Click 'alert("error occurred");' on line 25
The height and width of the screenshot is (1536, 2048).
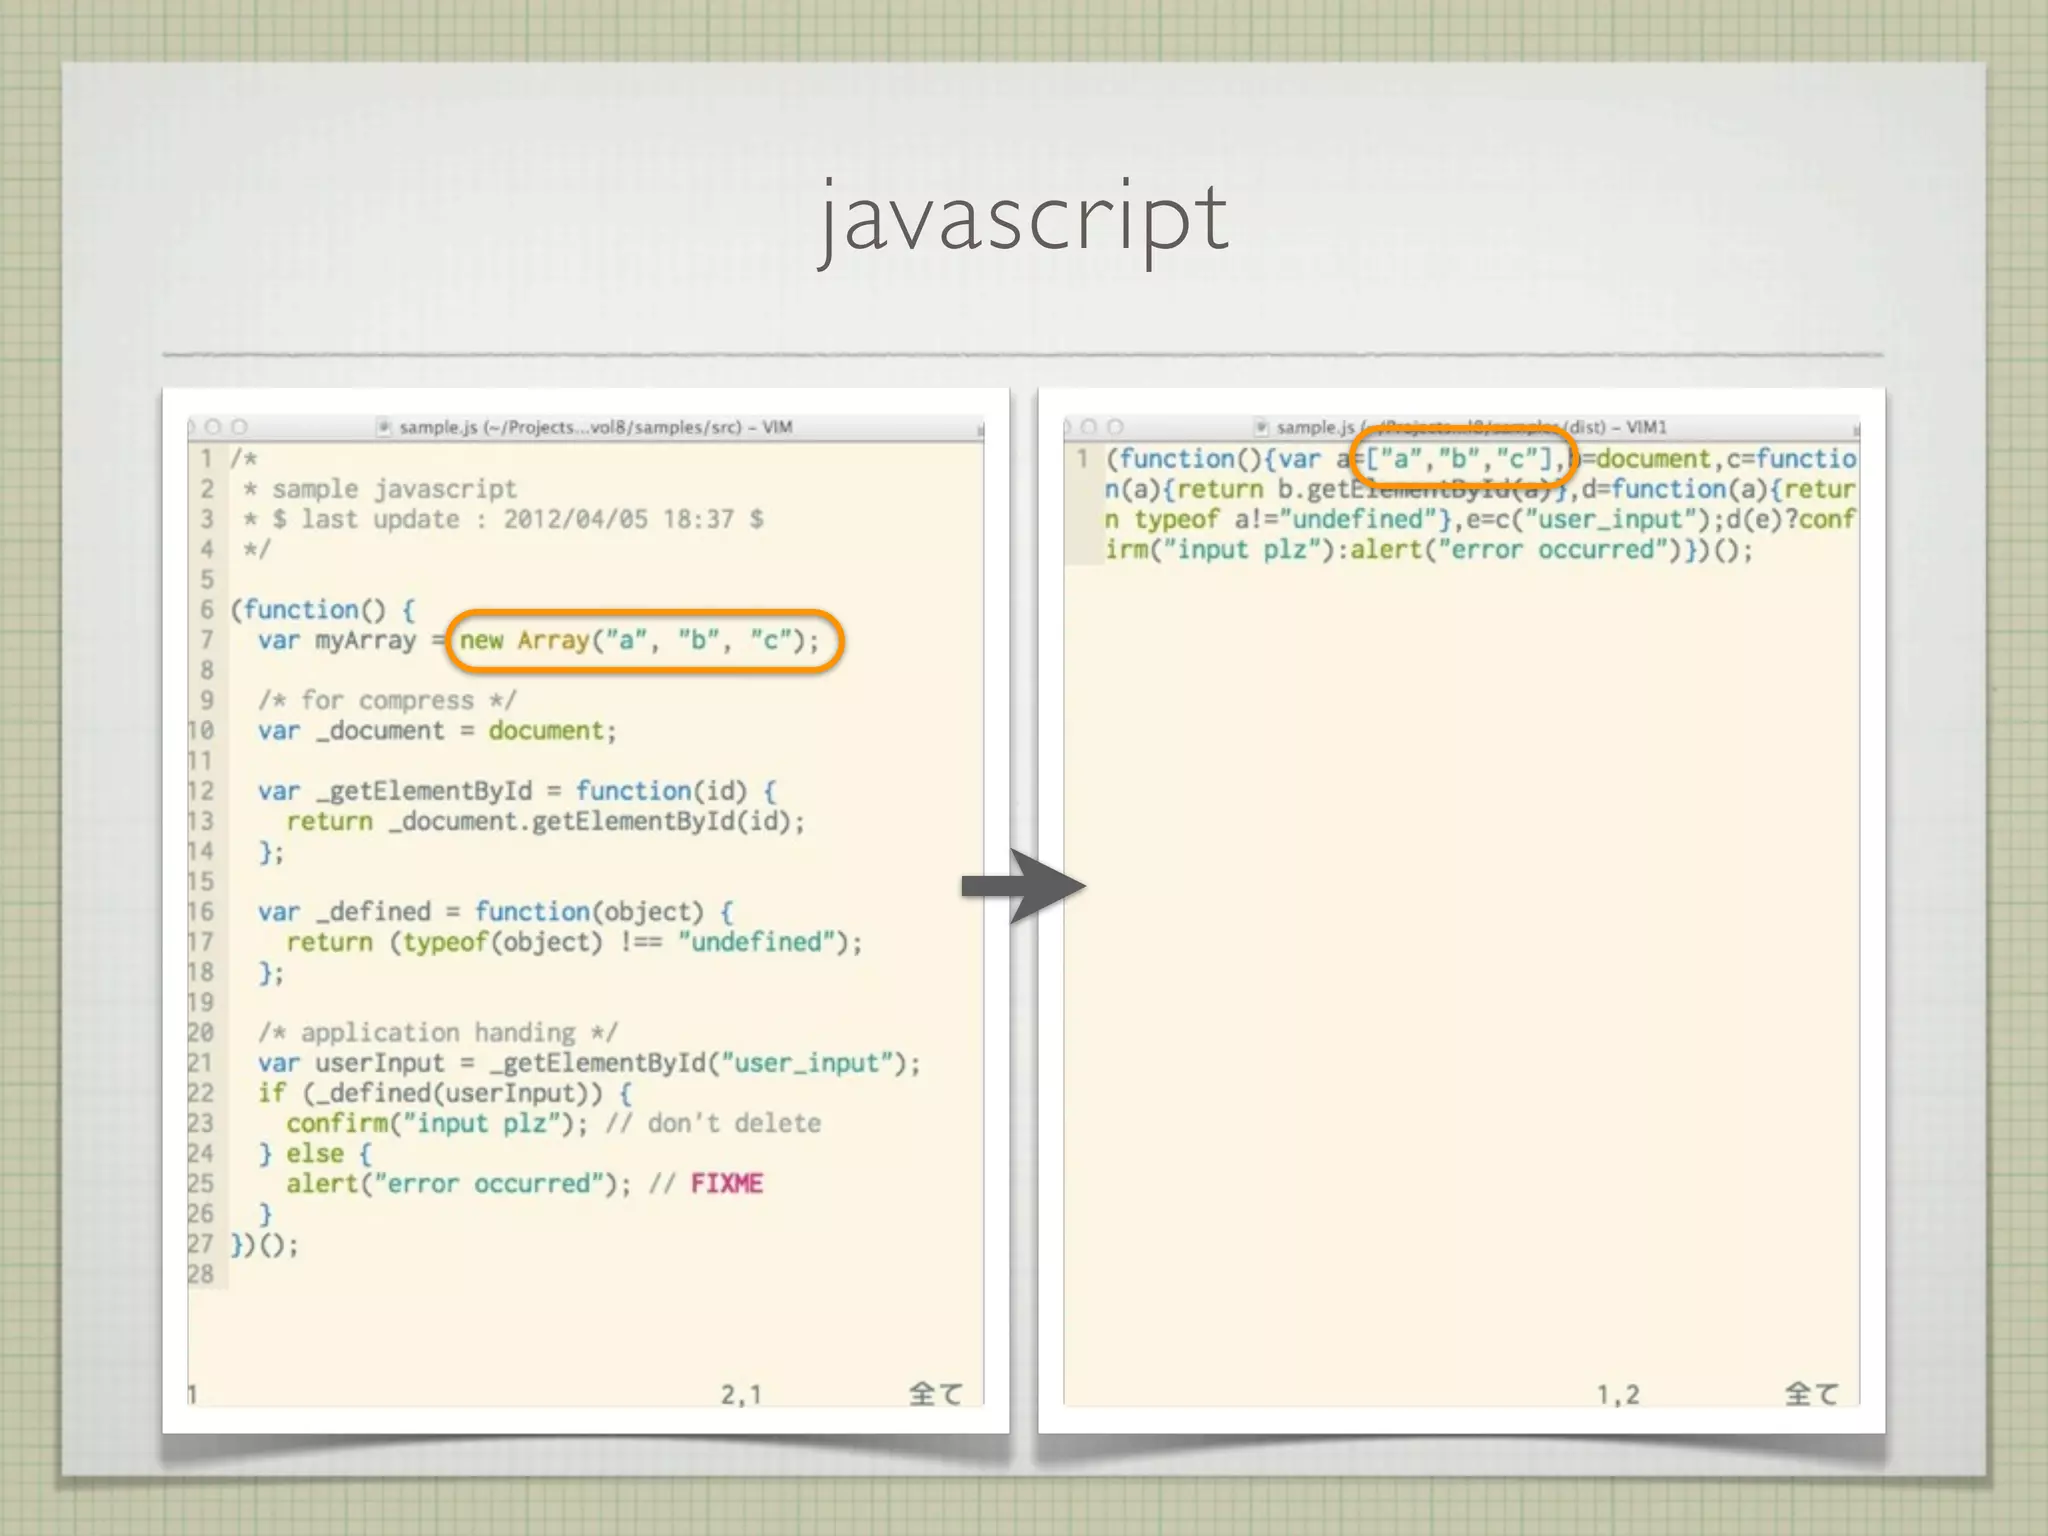coord(459,1184)
